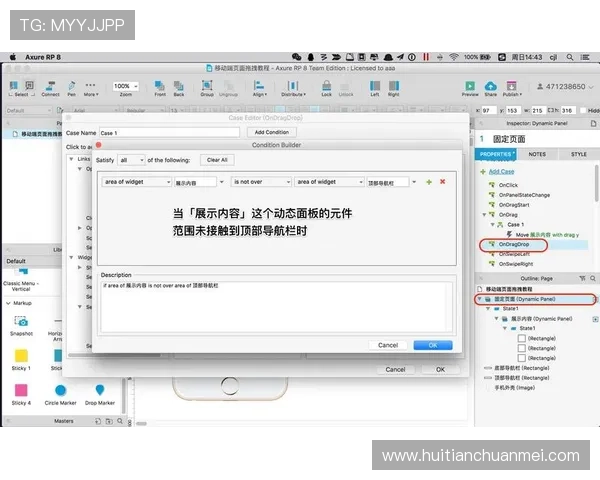Image resolution: width=600 pixels, height=480 pixels.
Task: Click the 展示内容 widget name field
Action: coord(195,183)
